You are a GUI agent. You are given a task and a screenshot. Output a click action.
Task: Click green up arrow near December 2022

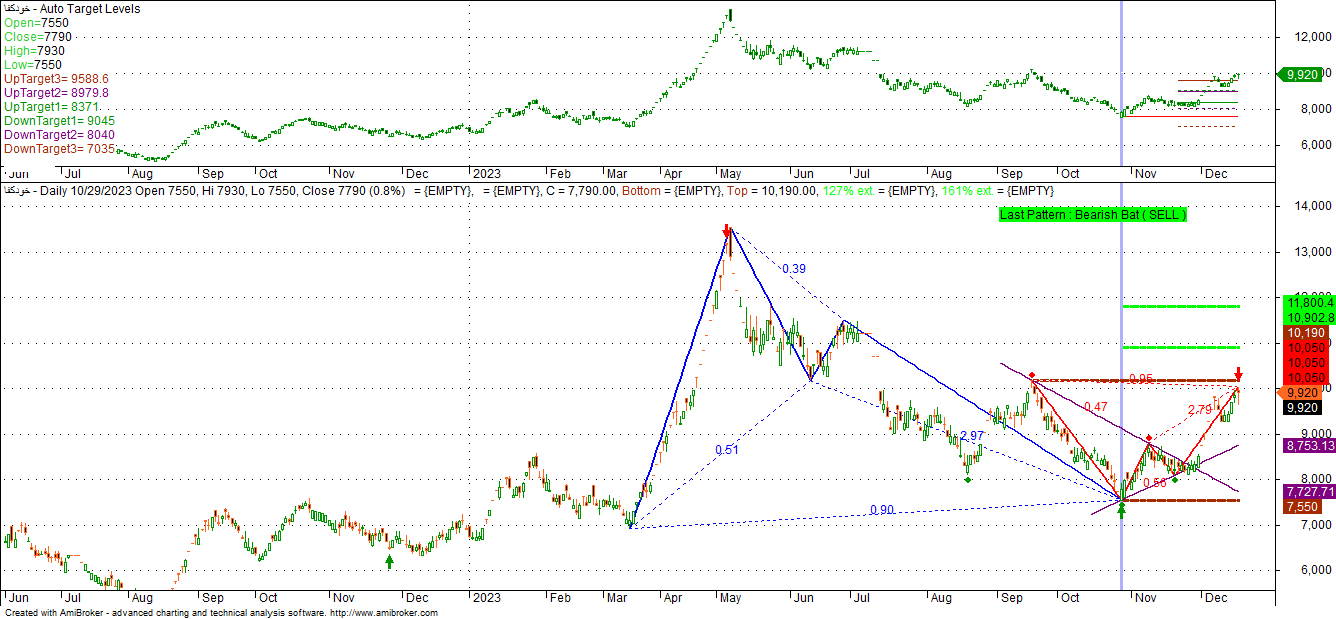(x=390, y=563)
